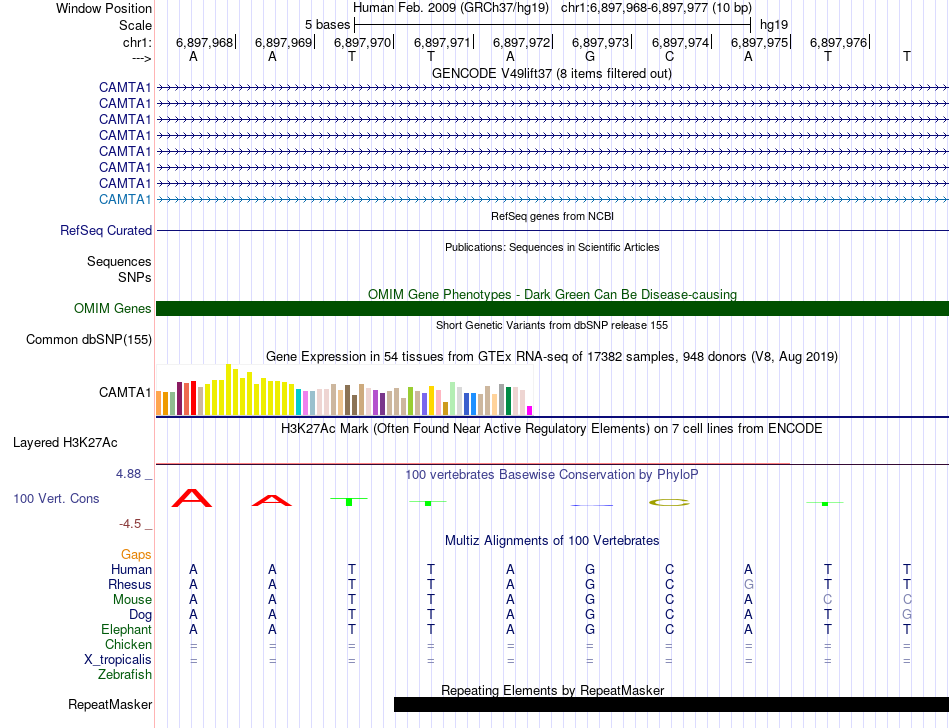Click the Layered H3K27Ac label
950x728 pixels.
(x=65, y=442)
